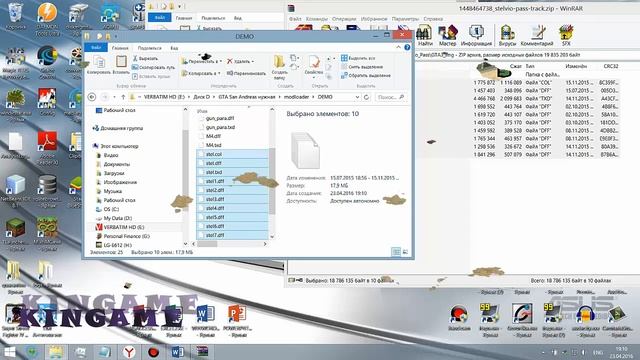The height and width of the screenshot is (360, 640).
Task: Go back with Explorer back arrow
Action: pyautogui.click(x=92, y=97)
